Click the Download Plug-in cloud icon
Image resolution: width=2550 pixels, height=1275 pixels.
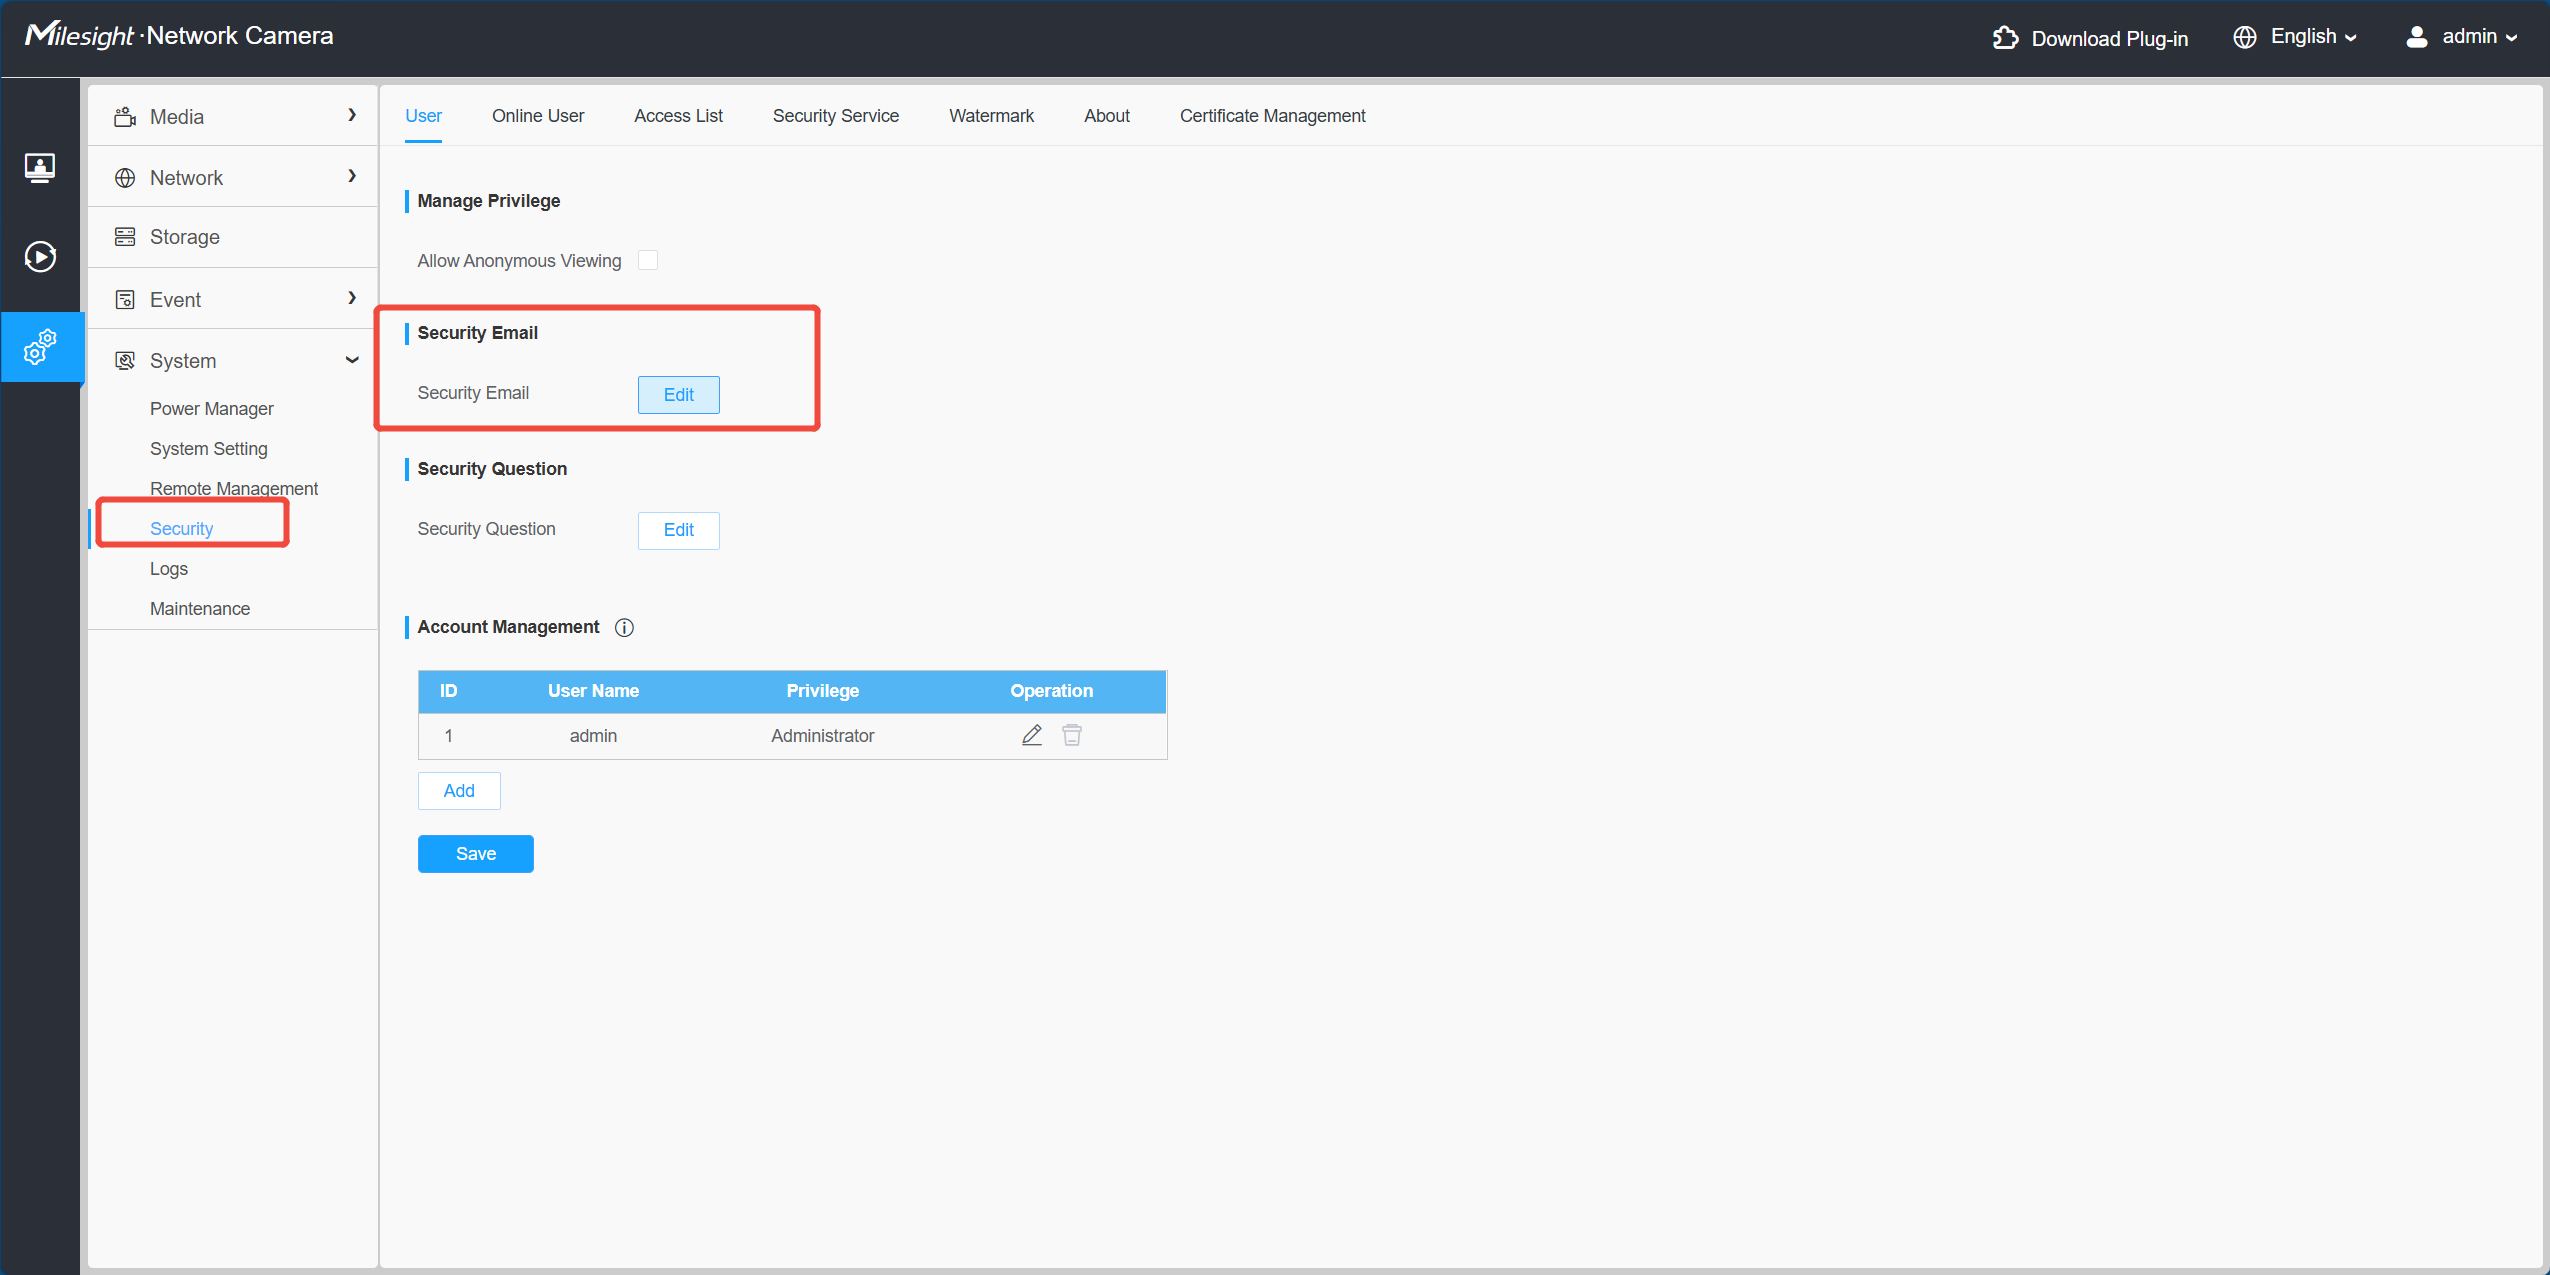point(2005,37)
